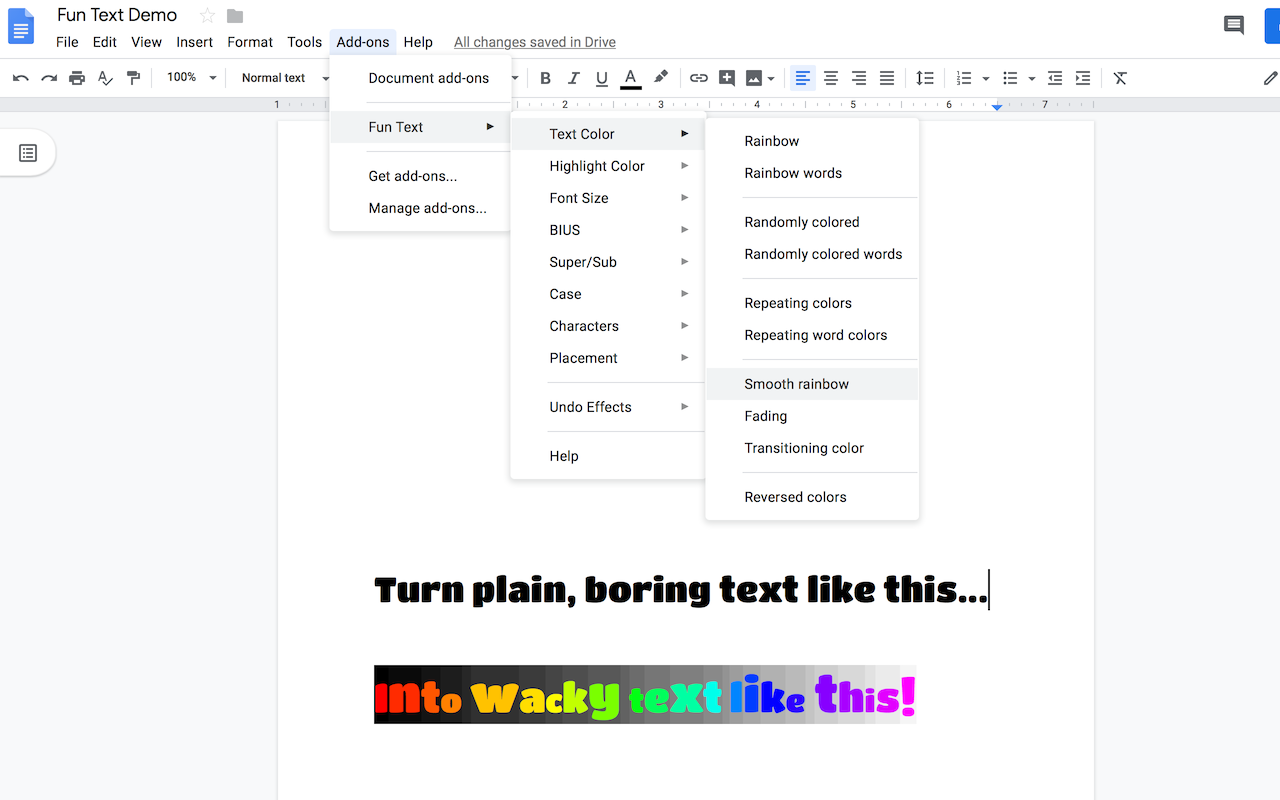Toggle underline formatting
The image size is (1280, 800).
click(x=601, y=78)
